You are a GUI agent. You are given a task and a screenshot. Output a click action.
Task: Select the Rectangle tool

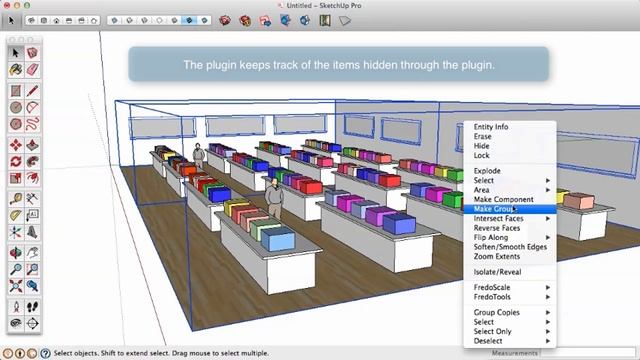point(16,91)
